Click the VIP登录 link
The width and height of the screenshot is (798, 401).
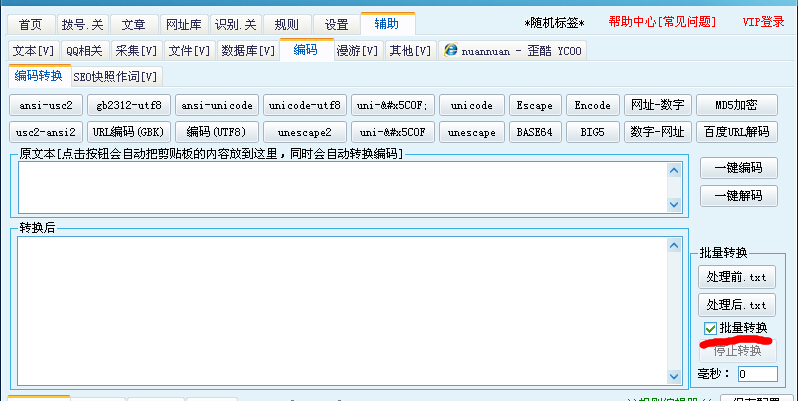coord(763,22)
